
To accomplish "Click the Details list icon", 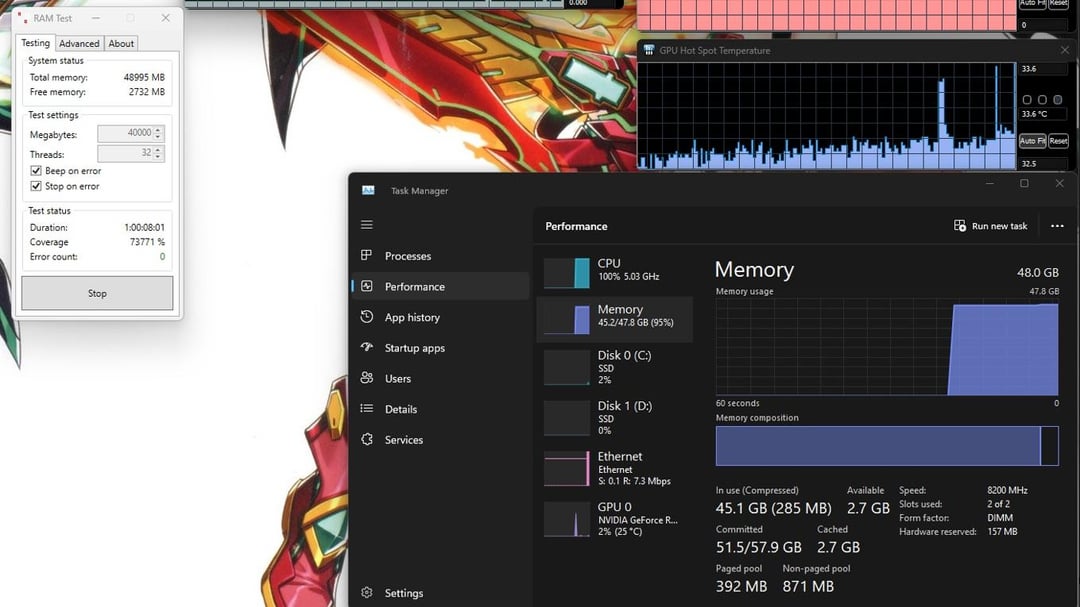I will (366, 409).
